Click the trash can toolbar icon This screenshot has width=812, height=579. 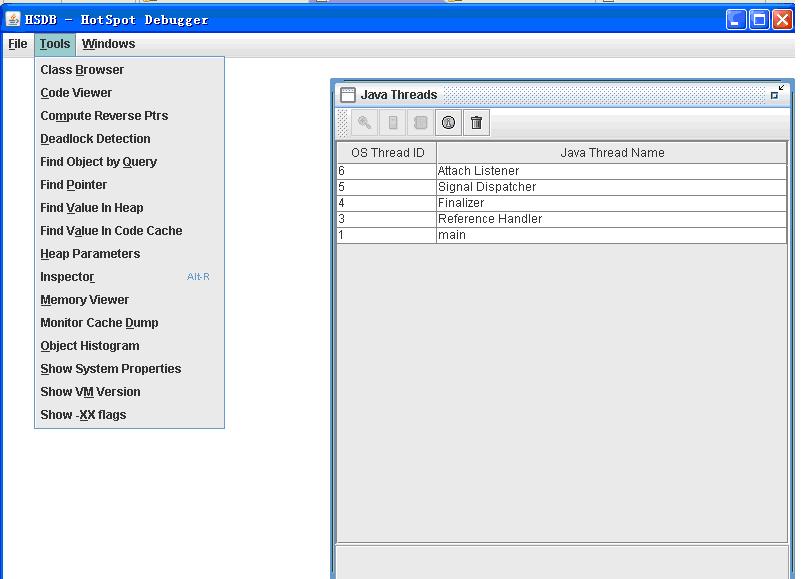click(x=476, y=123)
